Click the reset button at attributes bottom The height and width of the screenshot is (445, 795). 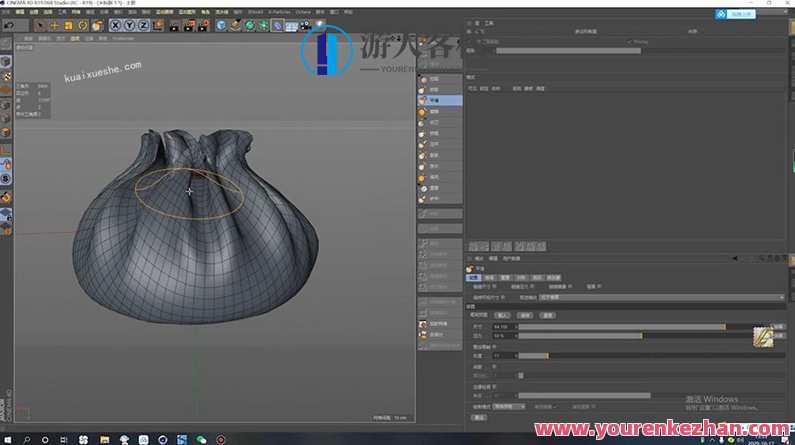[478, 417]
